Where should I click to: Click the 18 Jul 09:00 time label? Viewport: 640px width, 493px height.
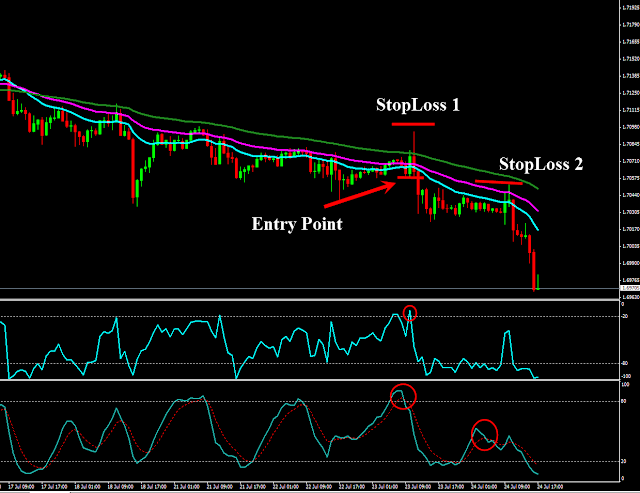120,487
